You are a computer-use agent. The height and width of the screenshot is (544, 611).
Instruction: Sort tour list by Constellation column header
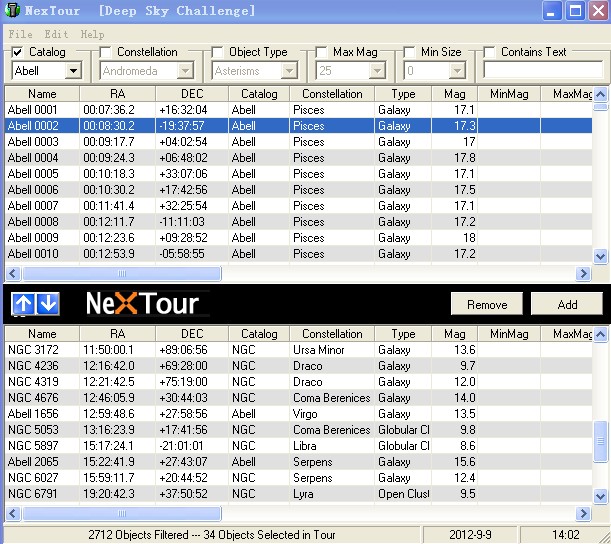pos(332,334)
